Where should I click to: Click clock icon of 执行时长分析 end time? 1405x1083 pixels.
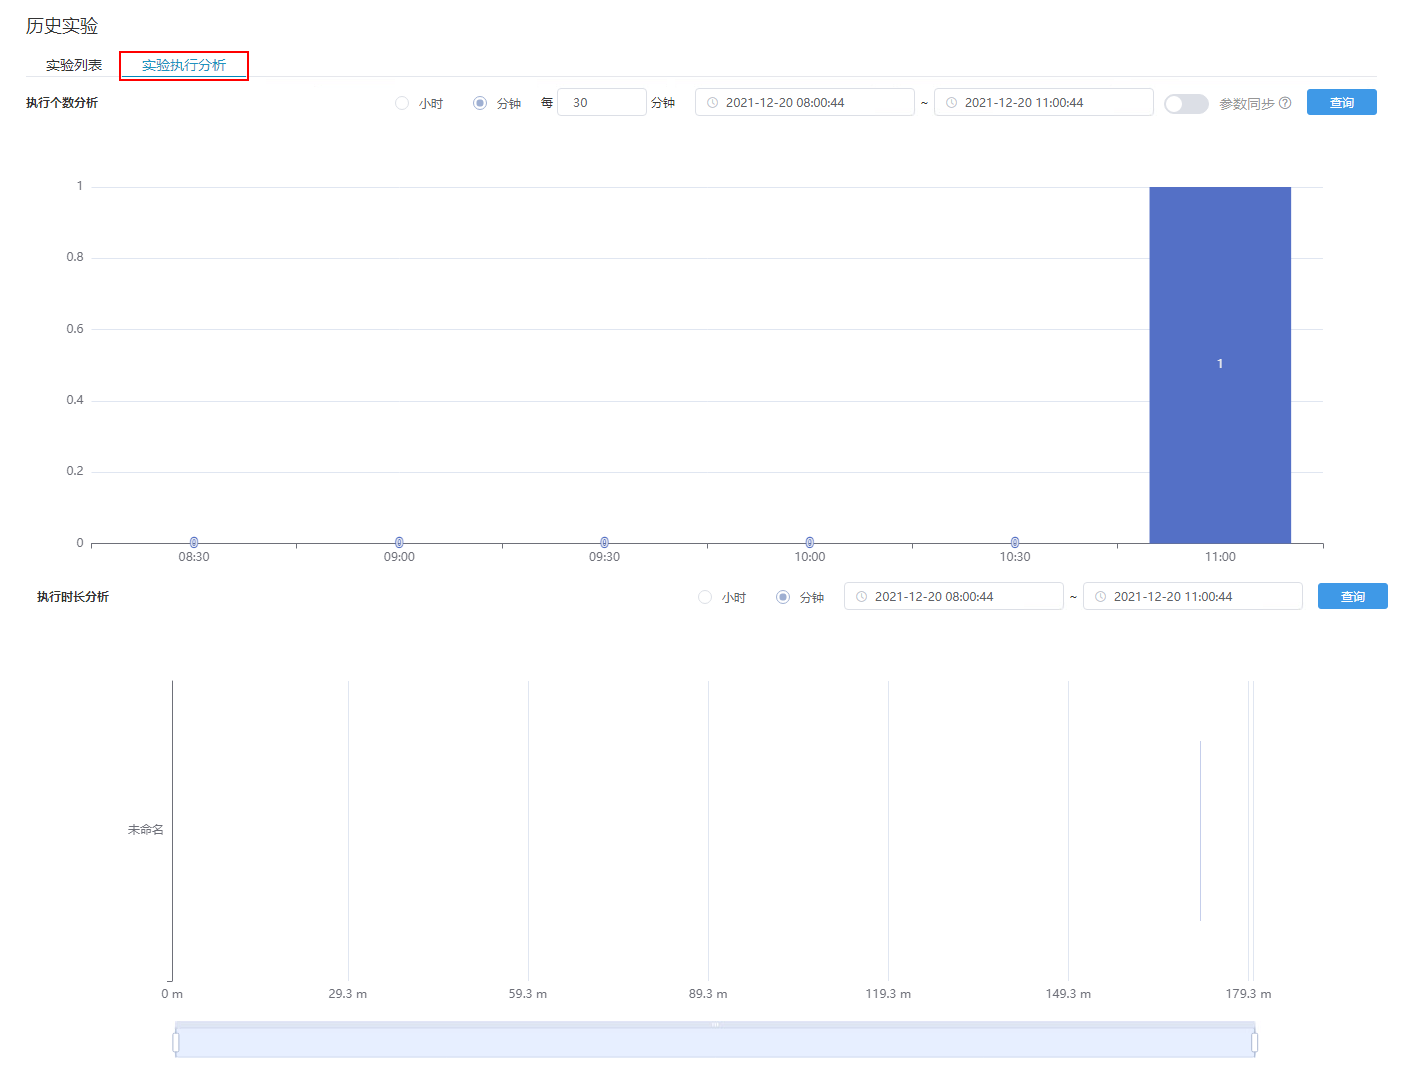pyautogui.click(x=1101, y=596)
